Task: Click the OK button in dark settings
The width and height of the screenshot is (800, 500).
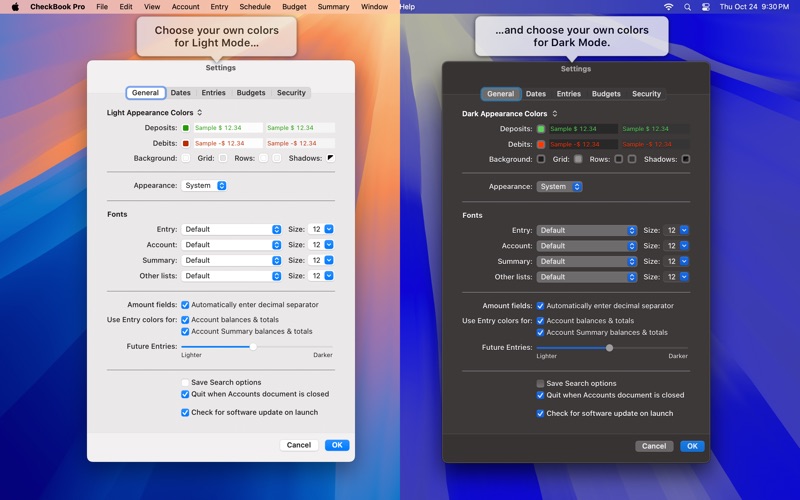Action: point(692,446)
